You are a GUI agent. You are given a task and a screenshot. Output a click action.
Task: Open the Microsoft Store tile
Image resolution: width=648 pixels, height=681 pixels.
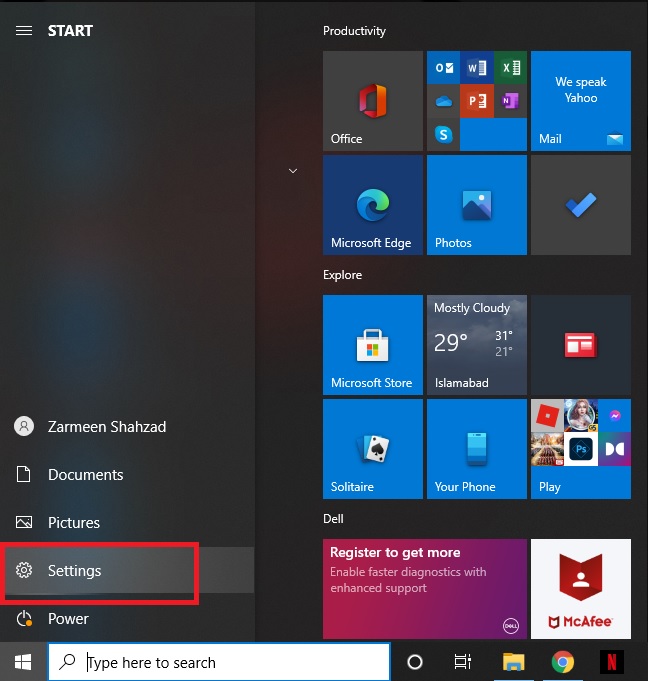click(x=373, y=345)
